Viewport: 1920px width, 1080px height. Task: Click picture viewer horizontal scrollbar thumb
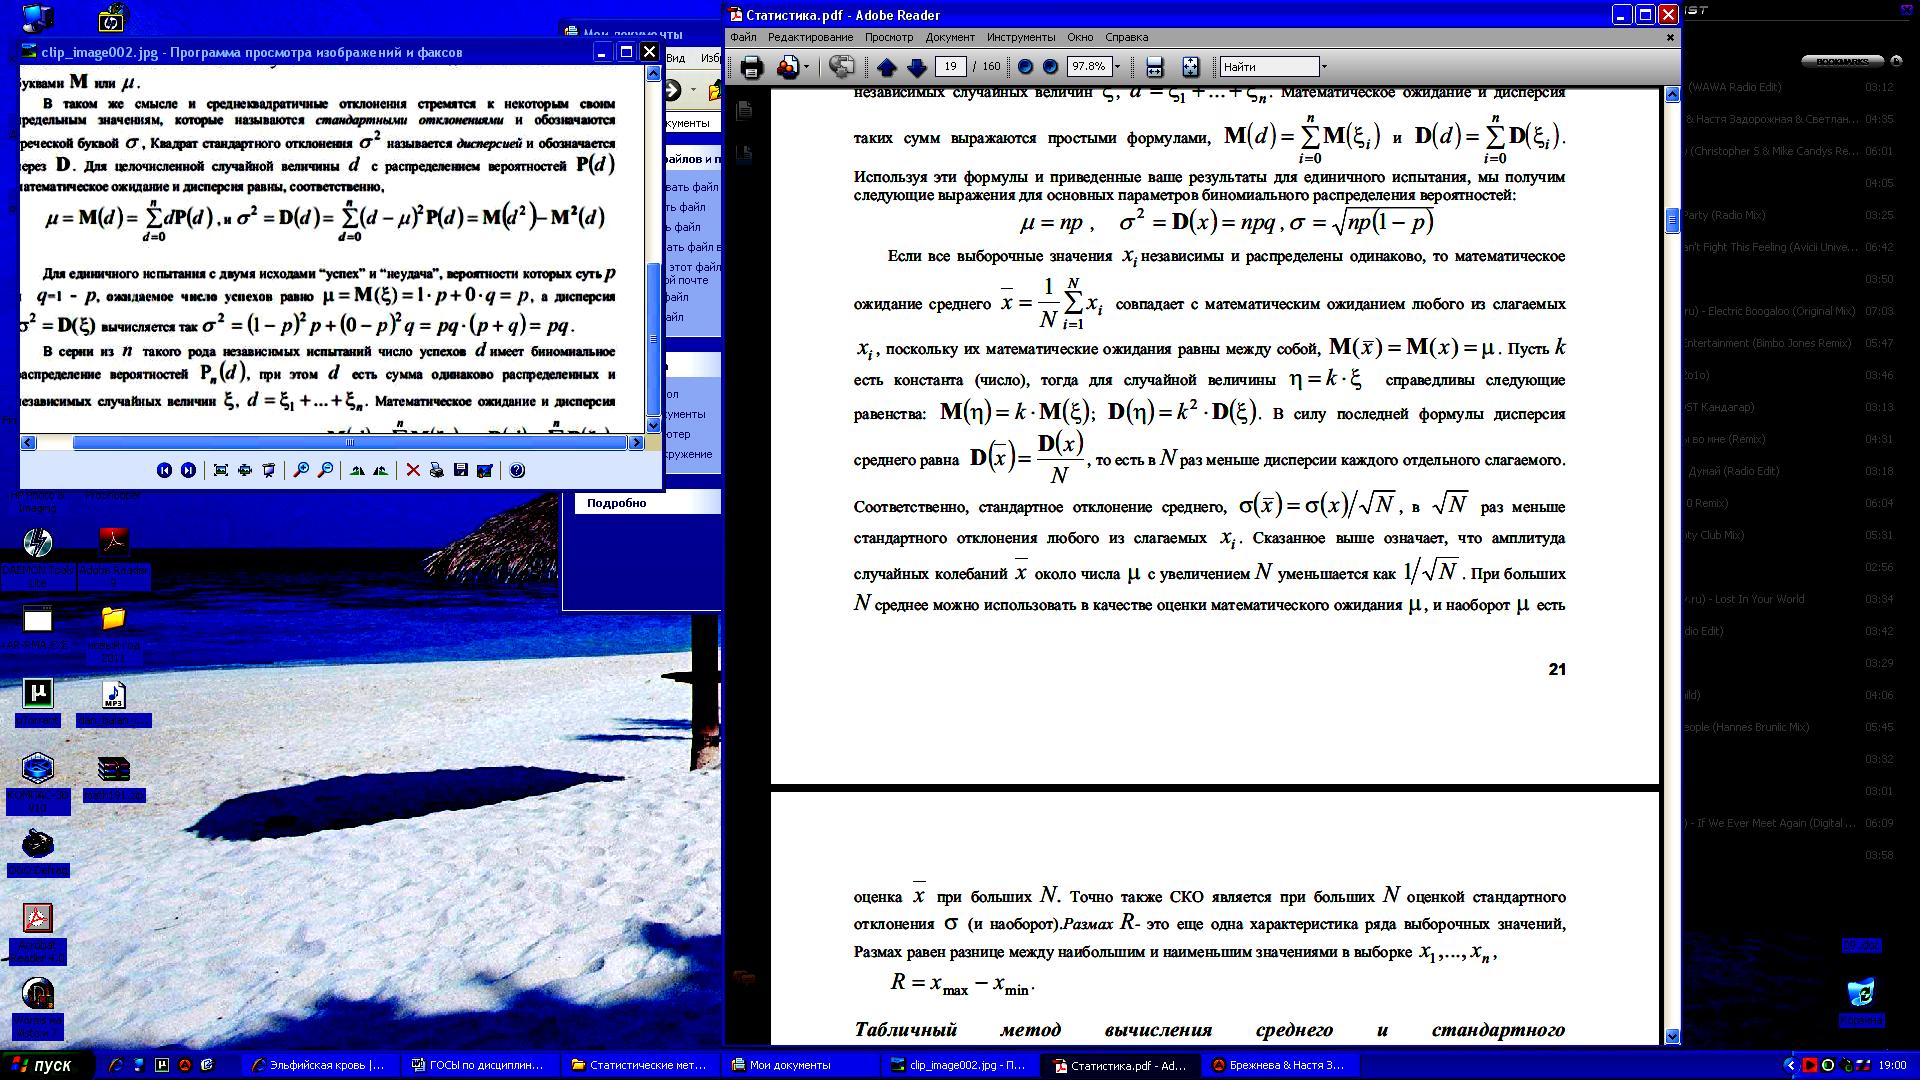point(350,442)
